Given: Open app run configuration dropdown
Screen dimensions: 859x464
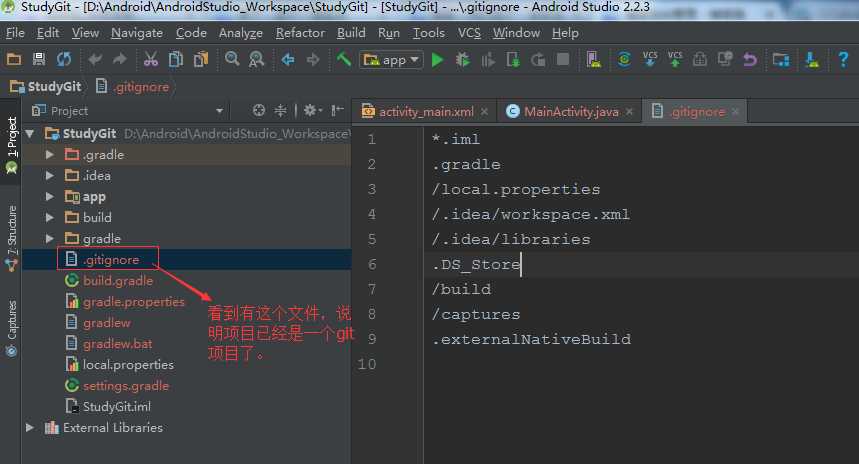Looking at the screenshot, I should click(x=391, y=60).
